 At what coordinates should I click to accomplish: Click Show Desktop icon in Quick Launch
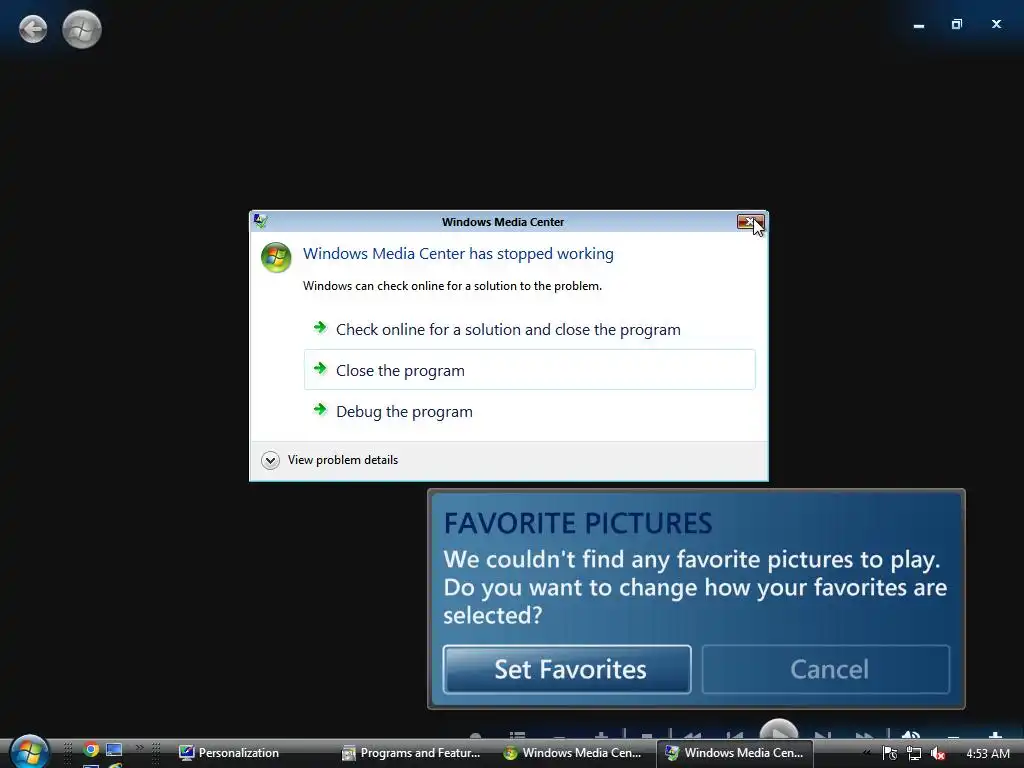pyautogui.click(x=114, y=750)
